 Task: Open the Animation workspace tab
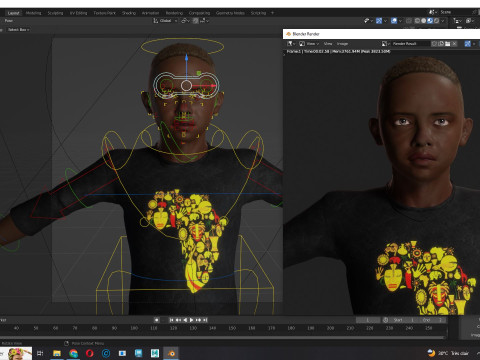(150, 13)
